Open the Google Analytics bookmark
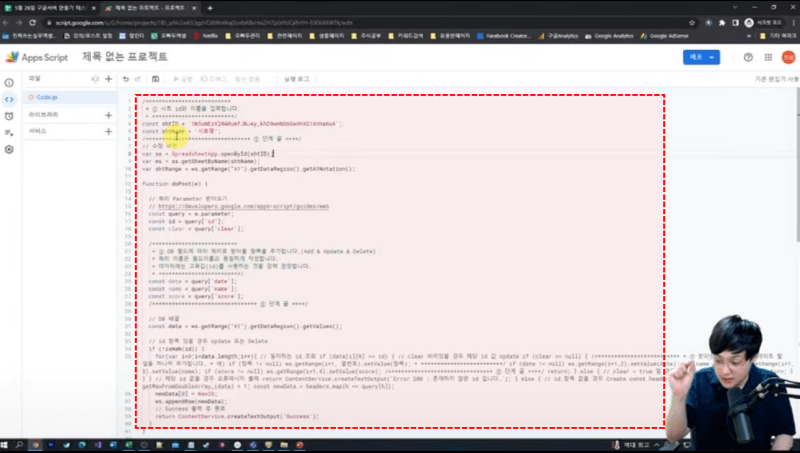The image size is (800, 453). 608,36
